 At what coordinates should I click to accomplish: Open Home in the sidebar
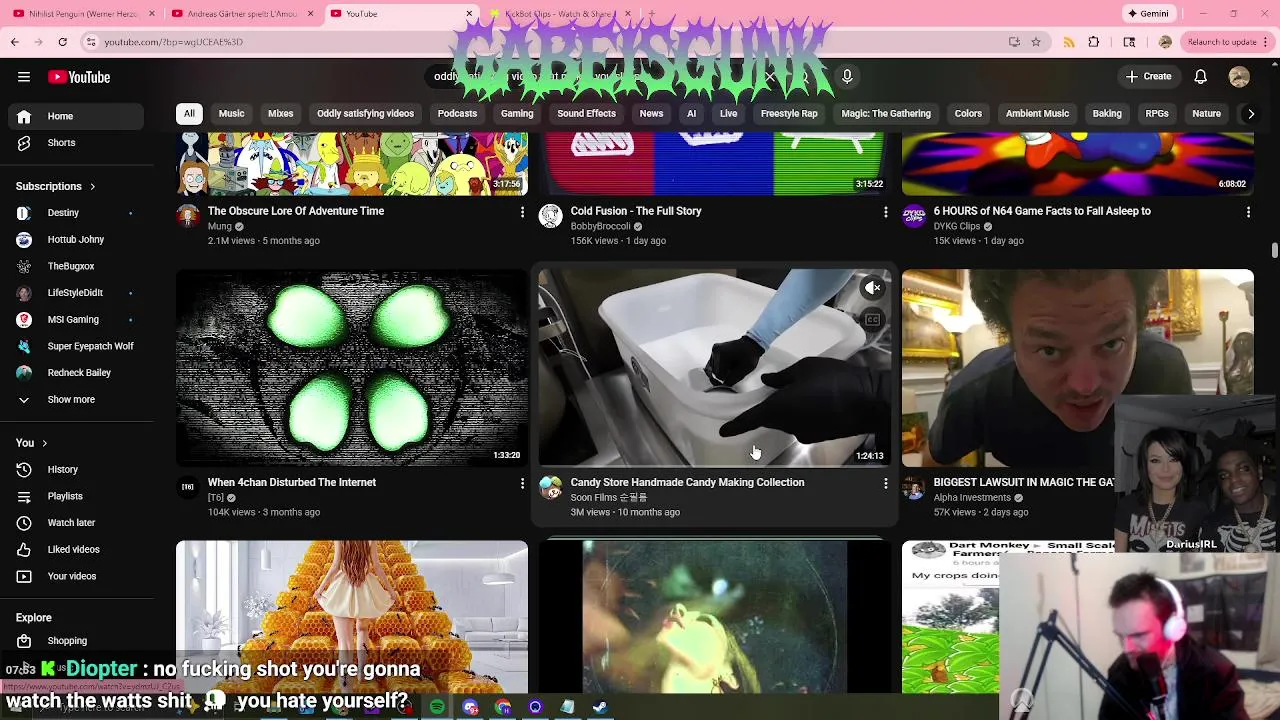(77, 116)
